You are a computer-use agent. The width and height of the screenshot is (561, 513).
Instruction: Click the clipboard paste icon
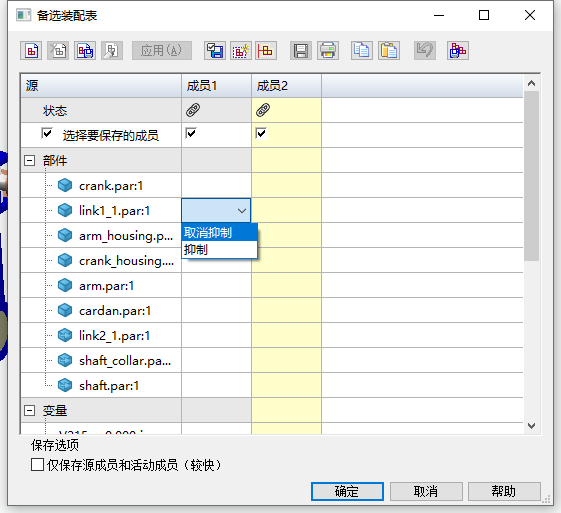(389, 50)
